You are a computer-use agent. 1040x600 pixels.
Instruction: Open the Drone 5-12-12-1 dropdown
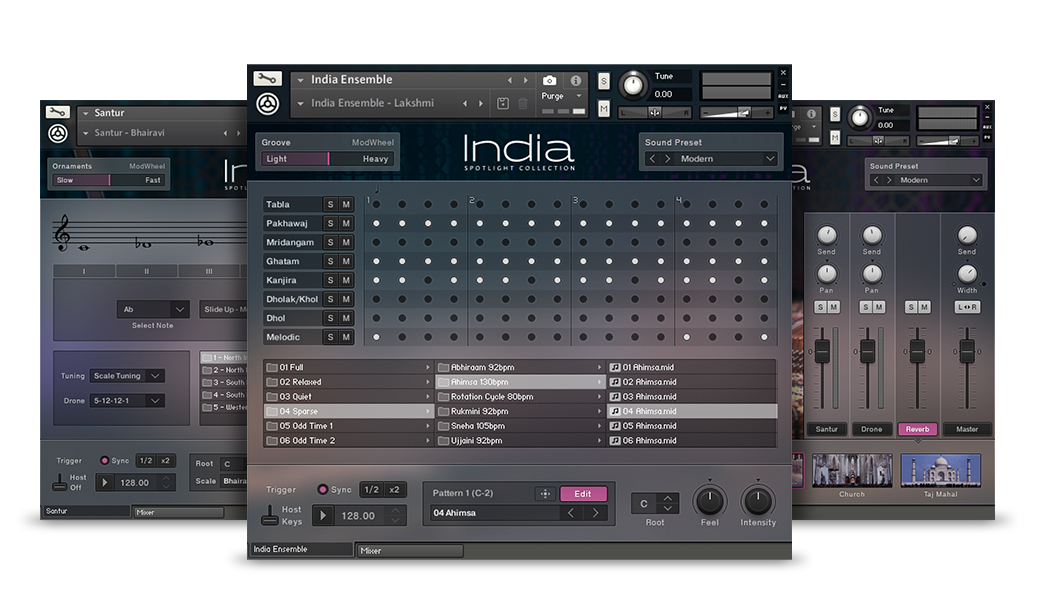(127, 400)
